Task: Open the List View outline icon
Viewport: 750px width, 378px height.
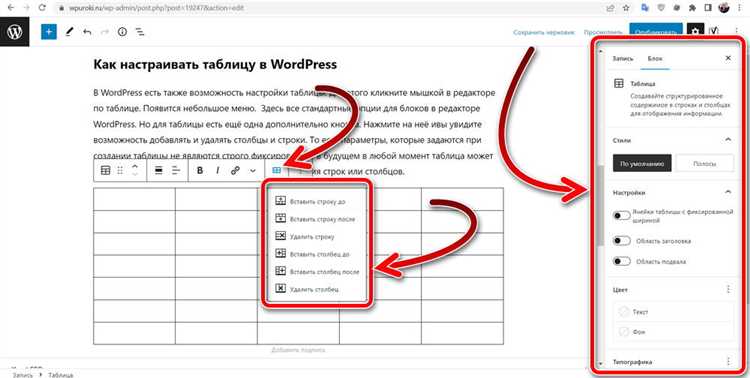Action: click(140, 32)
